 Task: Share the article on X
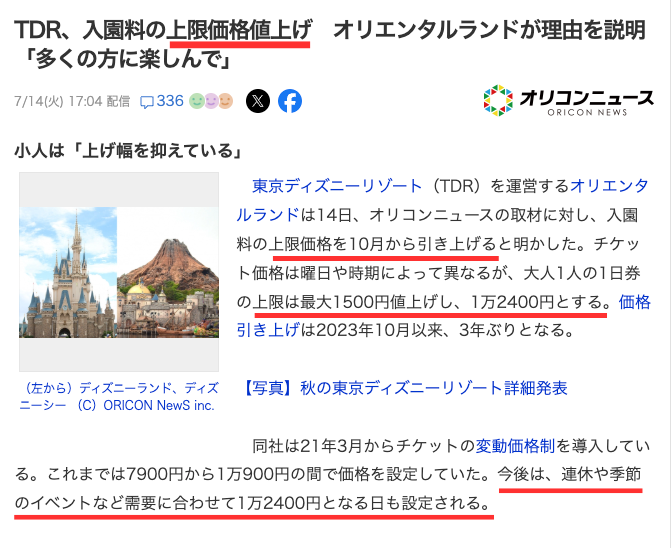click(258, 101)
